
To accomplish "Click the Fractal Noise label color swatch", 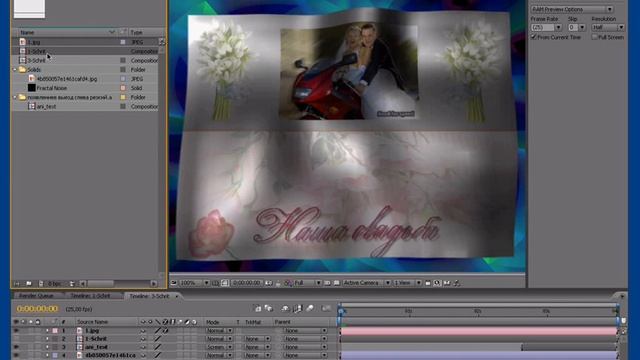I will (x=123, y=88).
